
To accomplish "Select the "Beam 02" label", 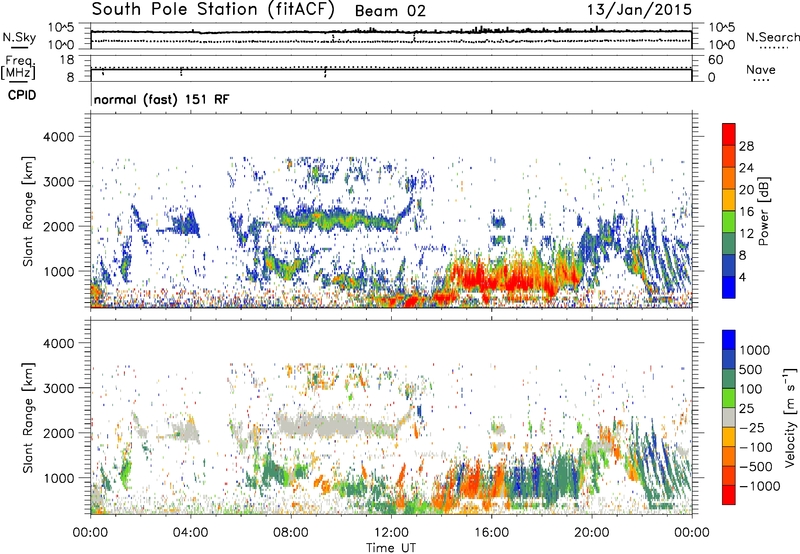I will (390, 11).
